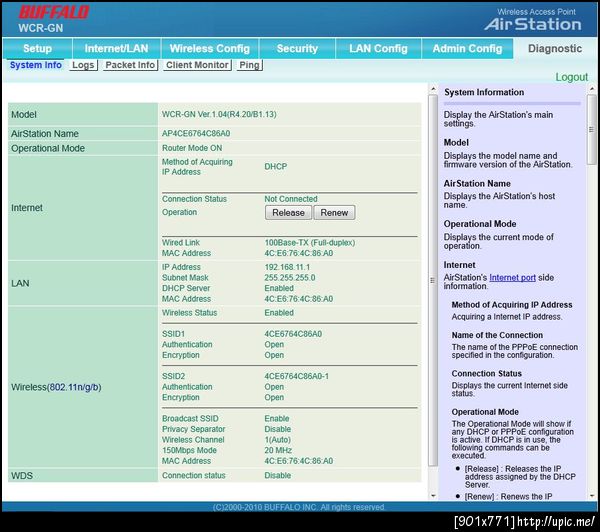Click the SSID1 value 4CE6764C86A0
This screenshot has width=600, height=532.
coord(293,334)
